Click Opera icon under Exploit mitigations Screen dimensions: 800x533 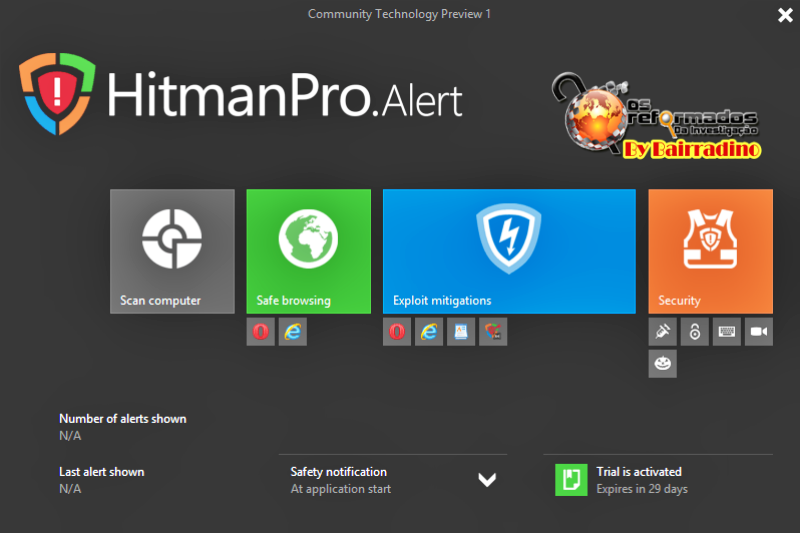(x=397, y=332)
